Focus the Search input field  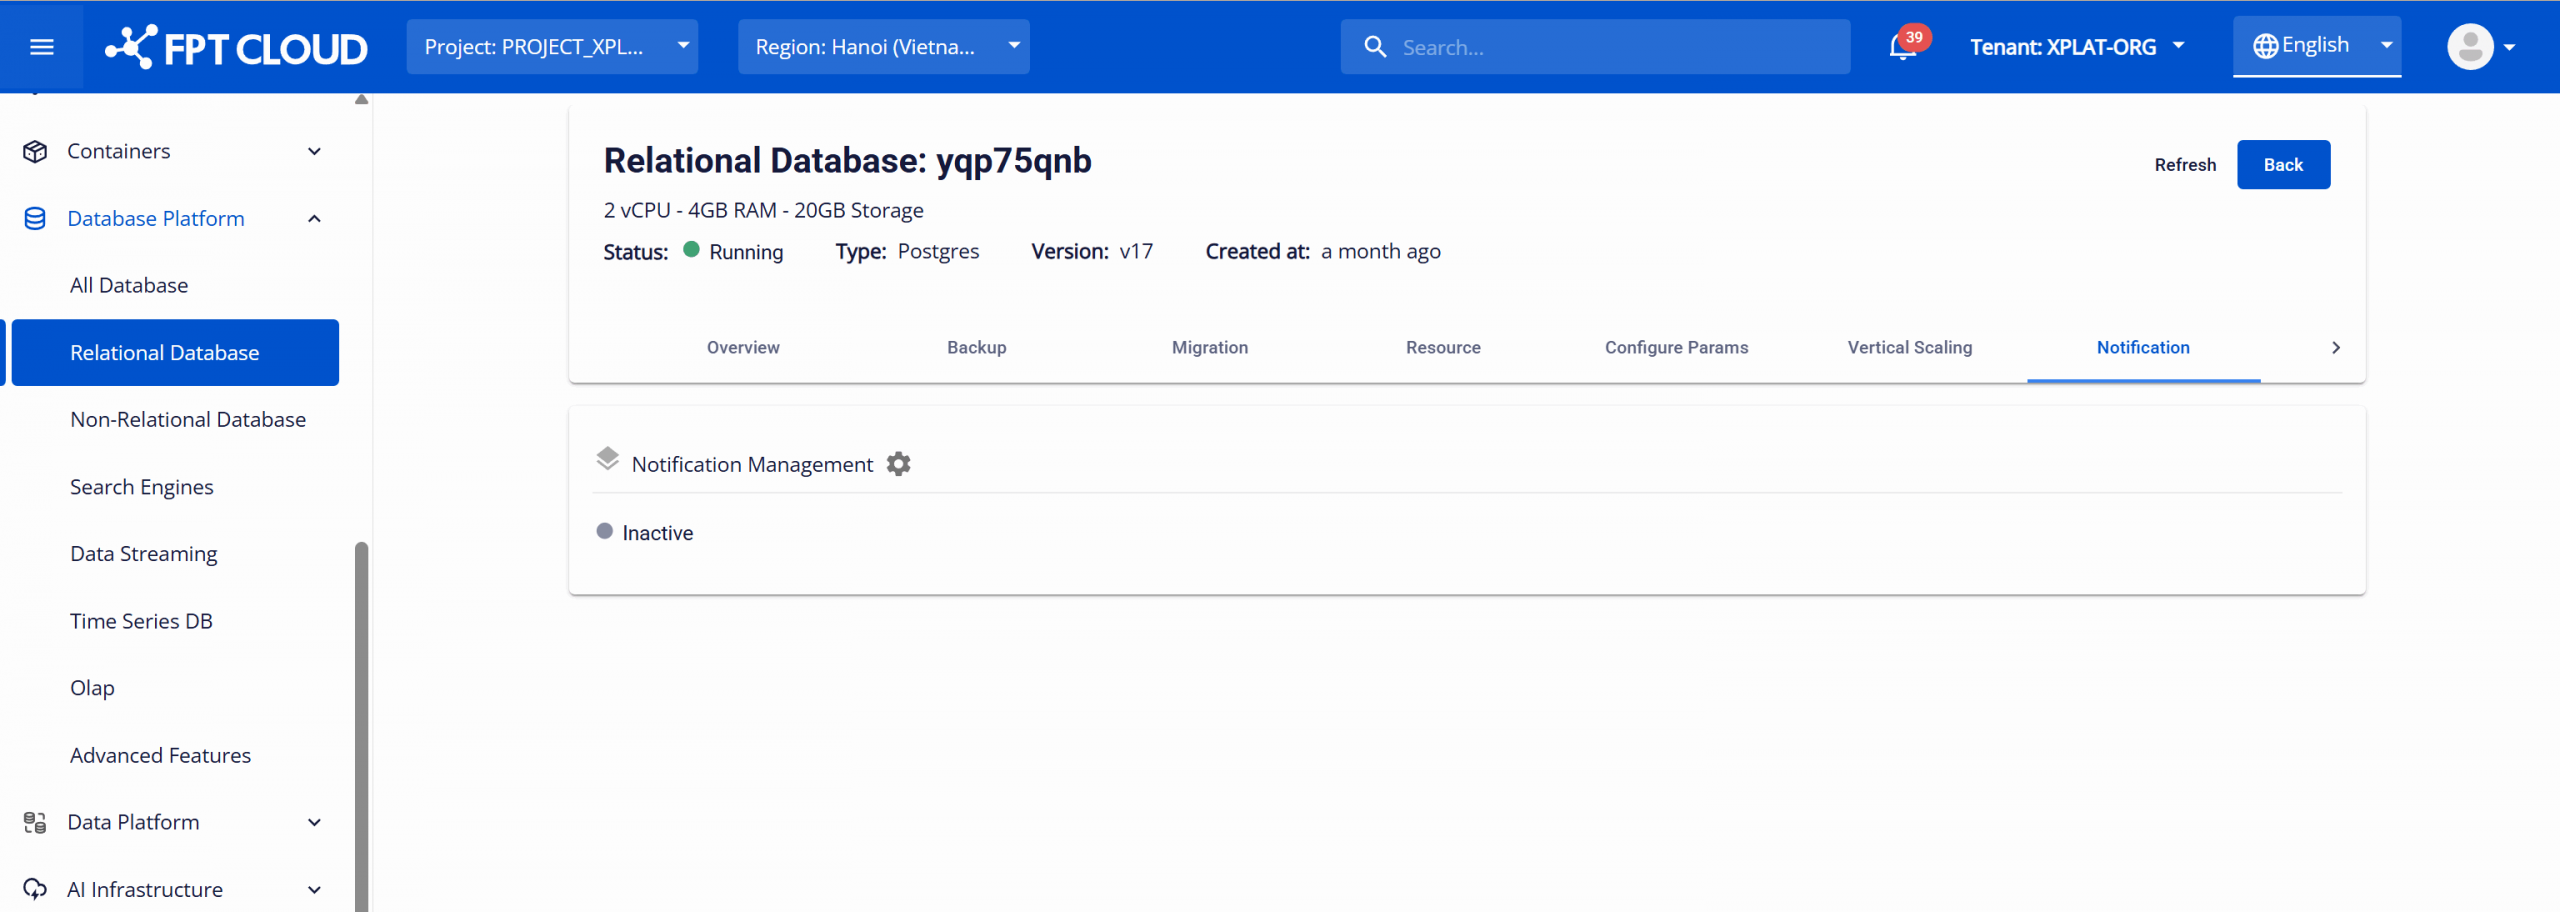pos(1610,47)
